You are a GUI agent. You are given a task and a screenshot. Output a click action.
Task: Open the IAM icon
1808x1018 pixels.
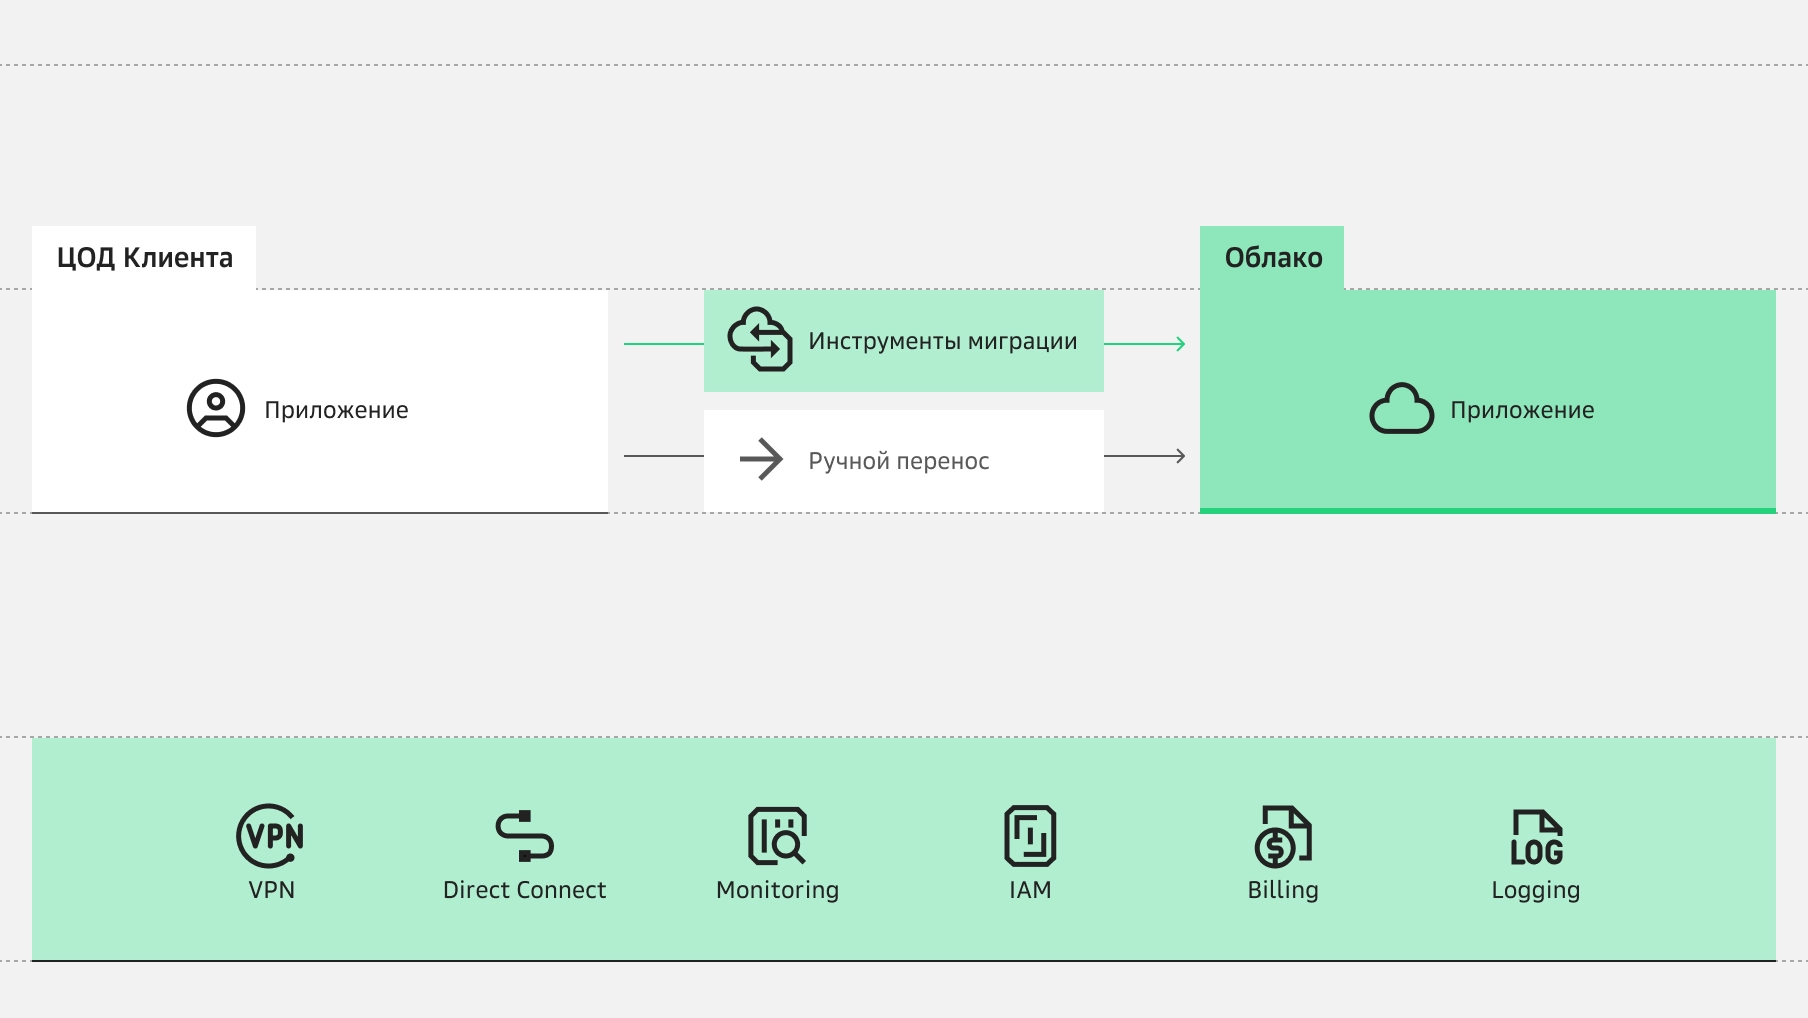coord(1030,836)
